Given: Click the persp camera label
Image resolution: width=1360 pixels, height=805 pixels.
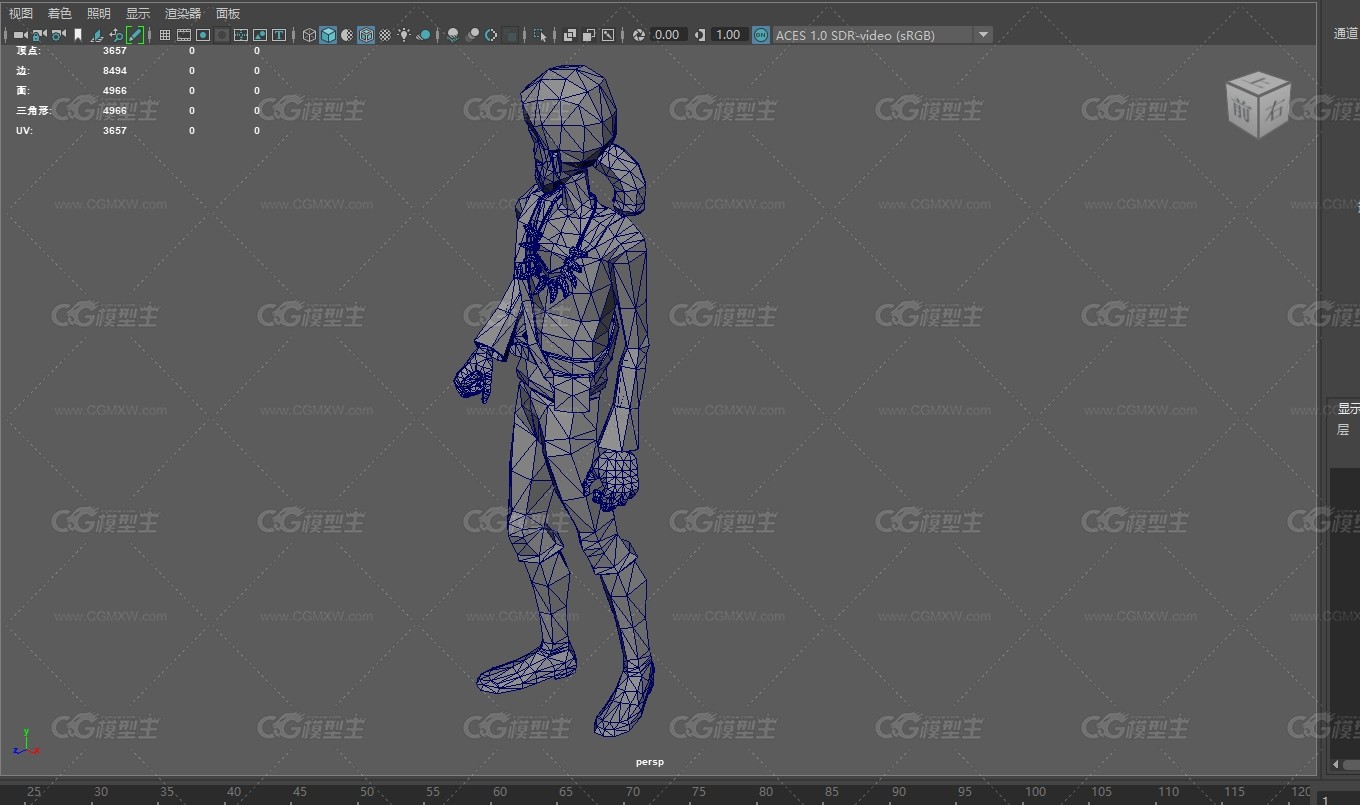Looking at the screenshot, I should [649, 762].
